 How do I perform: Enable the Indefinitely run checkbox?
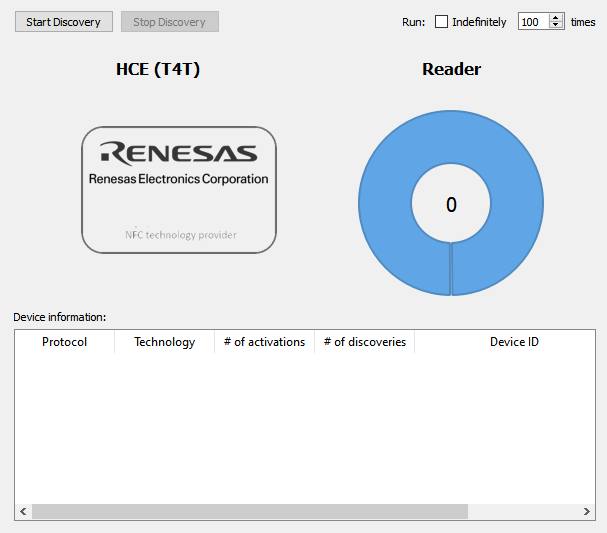[442, 22]
